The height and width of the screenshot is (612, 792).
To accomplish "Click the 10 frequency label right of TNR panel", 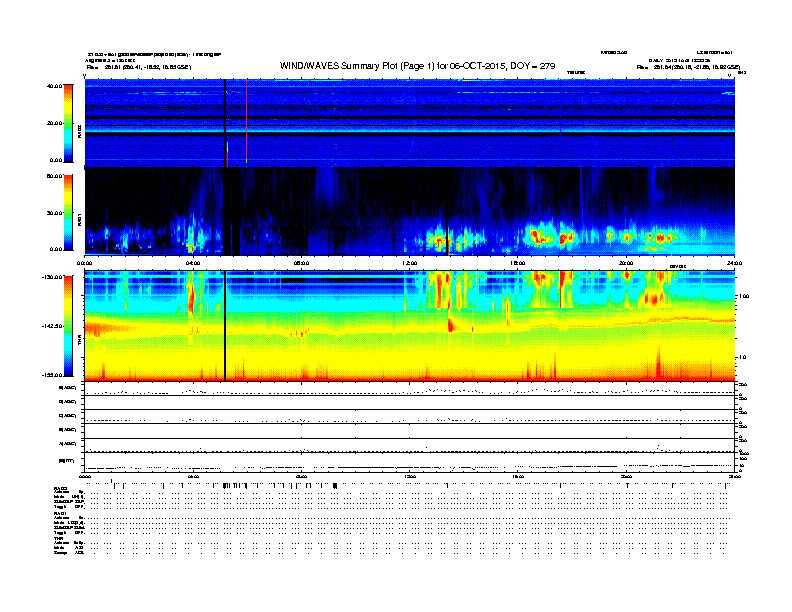I will point(742,358).
